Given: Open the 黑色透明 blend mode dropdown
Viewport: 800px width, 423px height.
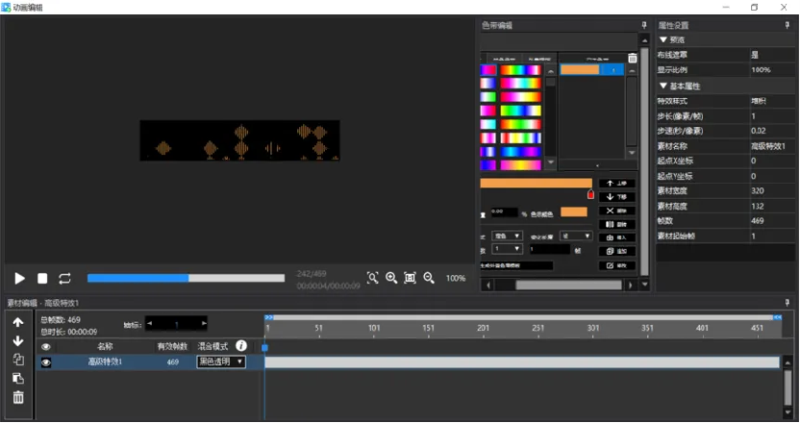Looking at the screenshot, I should pos(221,362).
